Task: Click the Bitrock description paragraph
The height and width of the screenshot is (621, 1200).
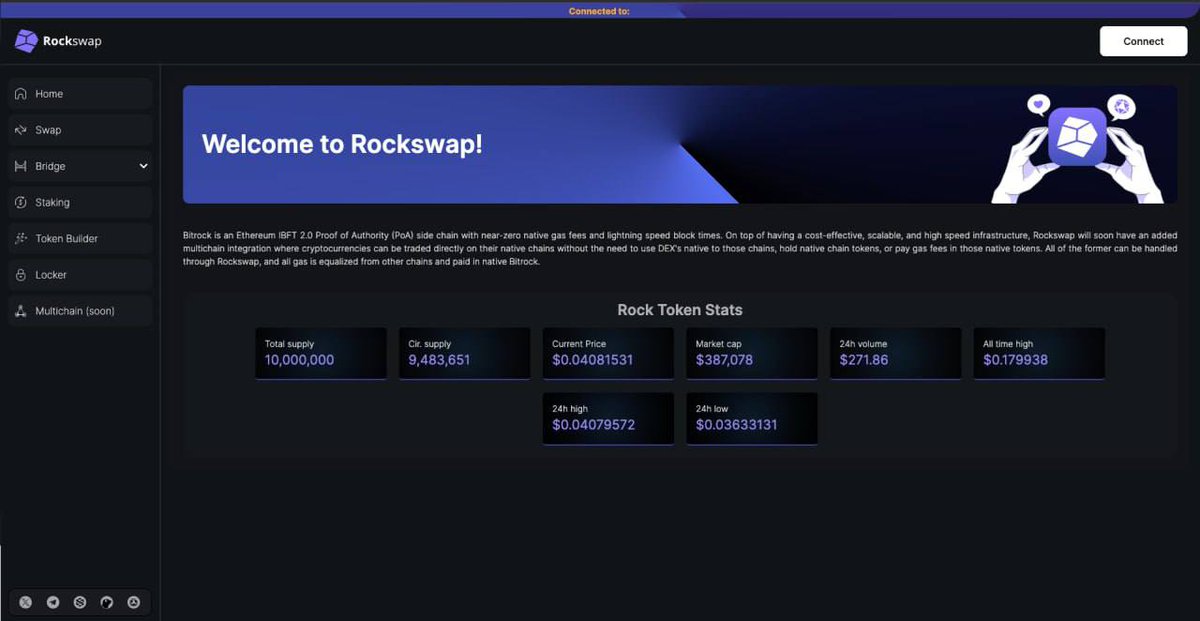Action: 680,247
